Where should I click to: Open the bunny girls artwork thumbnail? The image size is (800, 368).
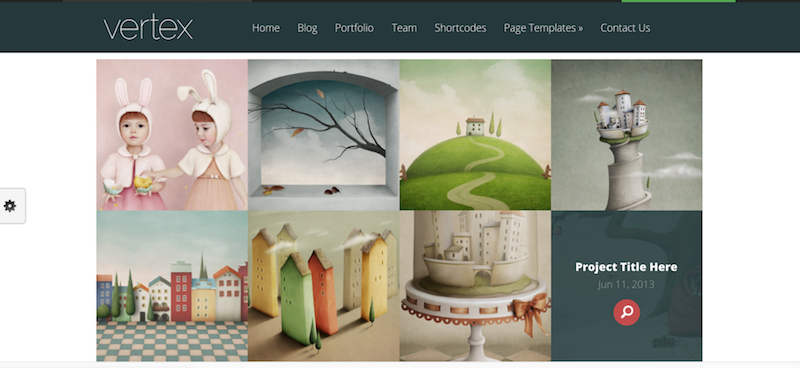click(x=172, y=135)
